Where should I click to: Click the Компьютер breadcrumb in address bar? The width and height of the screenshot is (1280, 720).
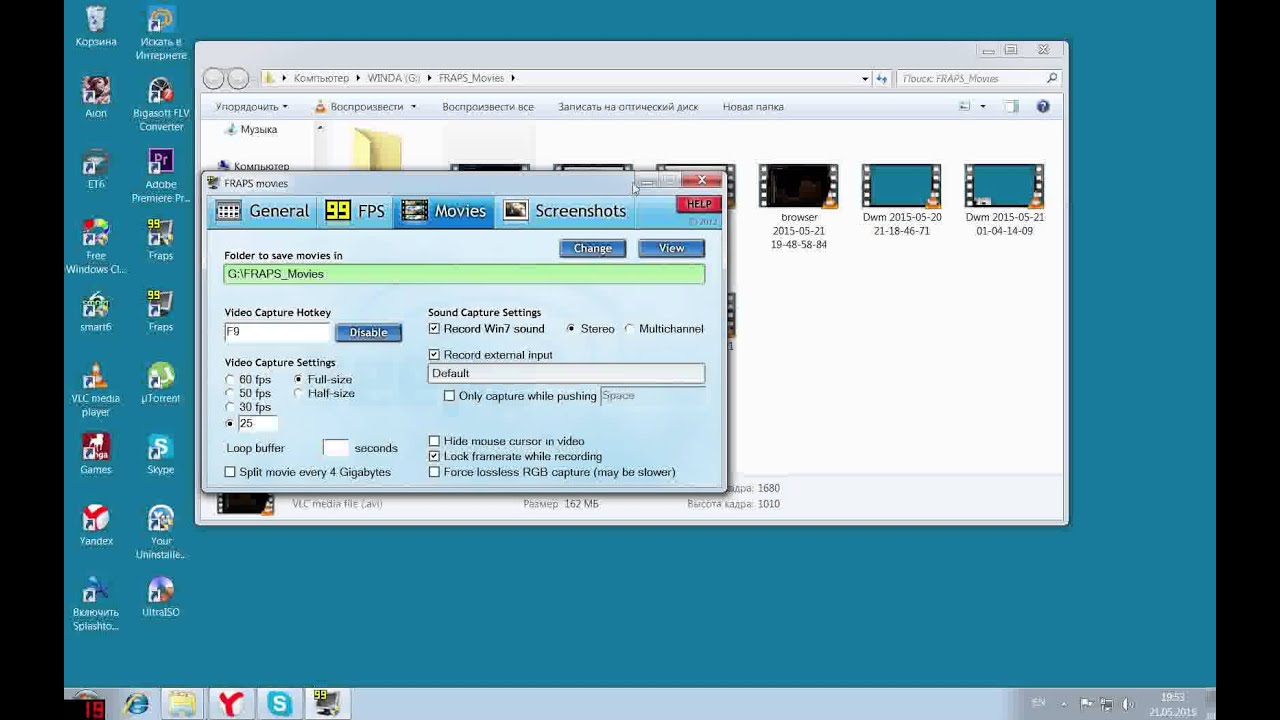(321, 78)
